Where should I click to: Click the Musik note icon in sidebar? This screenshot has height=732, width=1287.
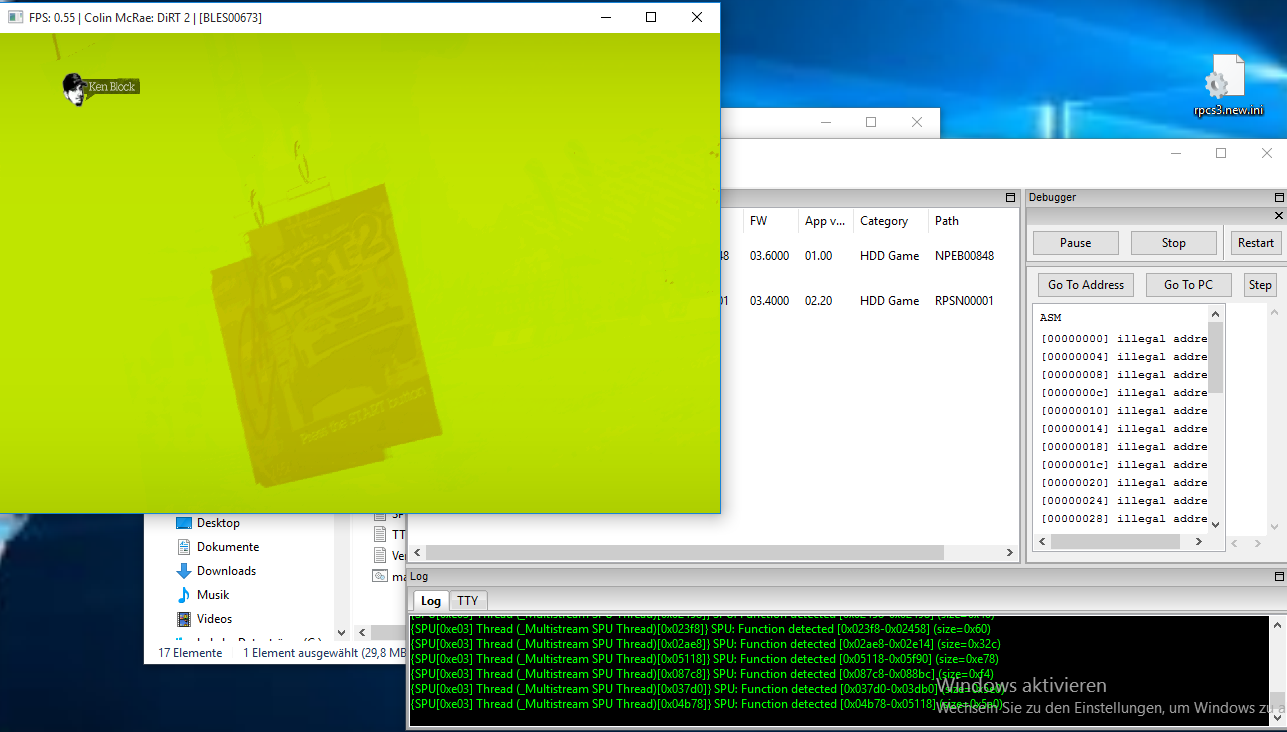tap(183, 595)
